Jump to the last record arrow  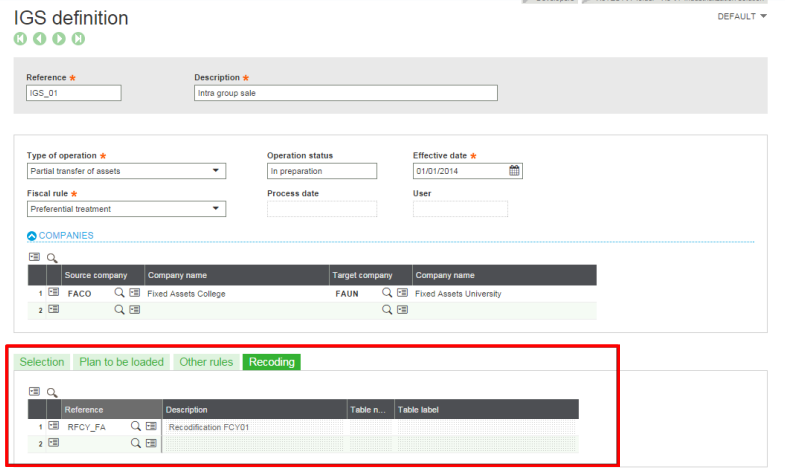coord(78,39)
